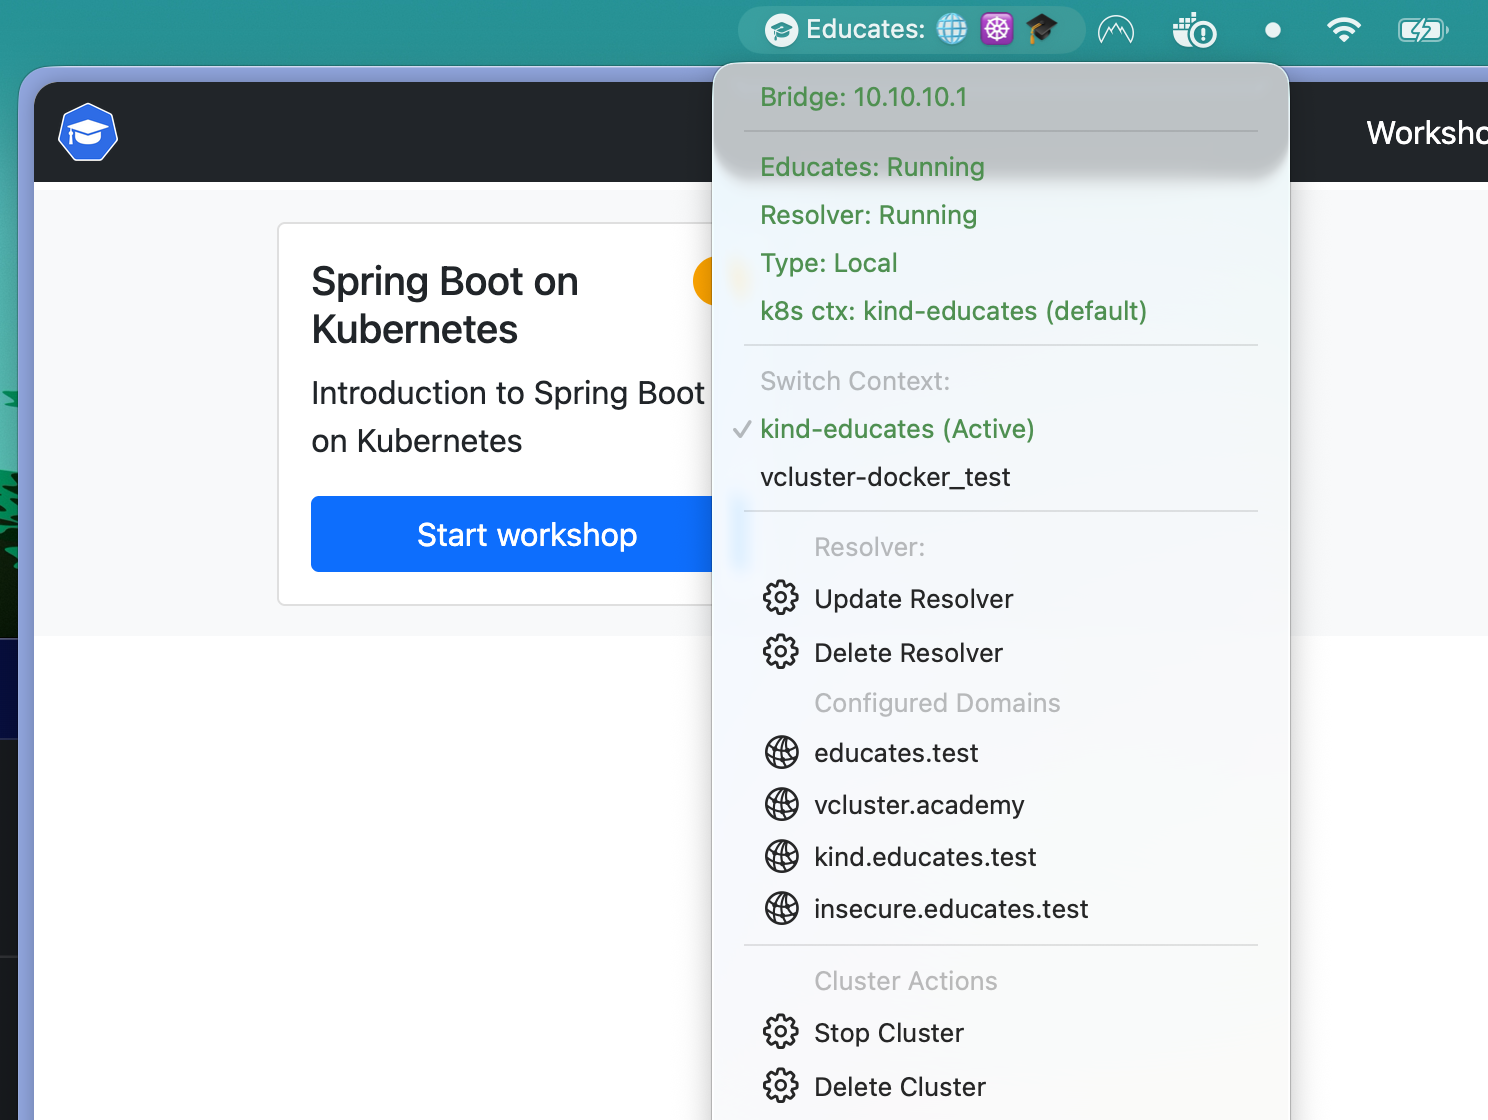Click the Bridge: 10.10.10.1 menu entry
Screen dimensions: 1488x1120
(x=864, y=97)
